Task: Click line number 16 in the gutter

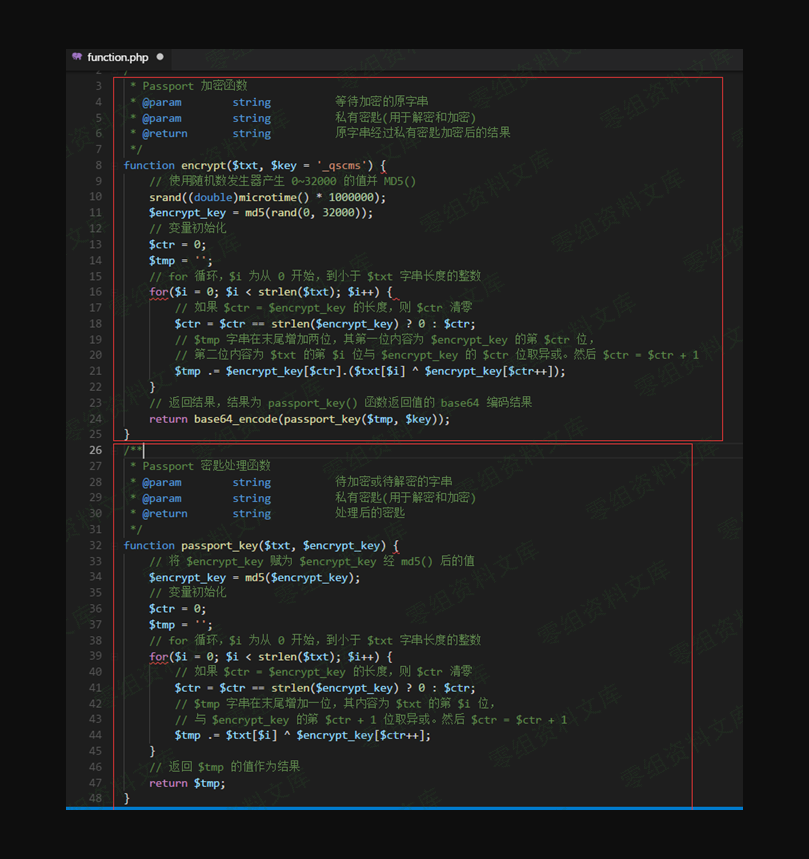Action: [x=95, y=292]
